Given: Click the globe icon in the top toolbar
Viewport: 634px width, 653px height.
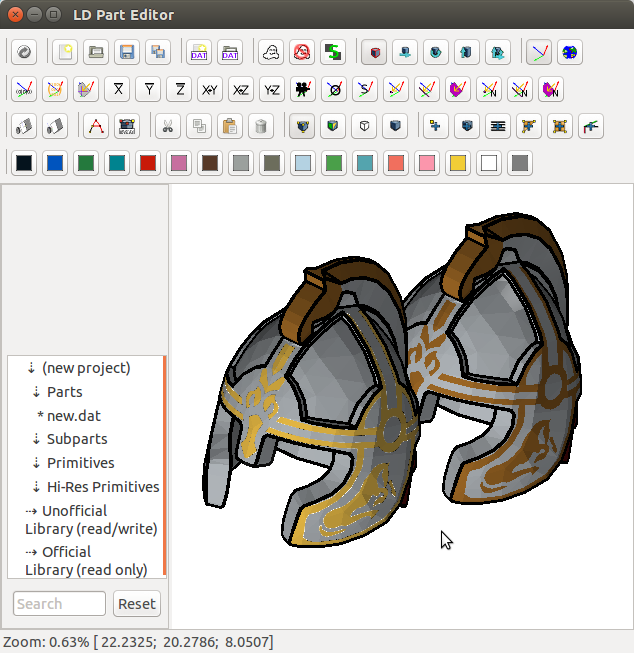Looking at the screenshot, I should (570, 52).
